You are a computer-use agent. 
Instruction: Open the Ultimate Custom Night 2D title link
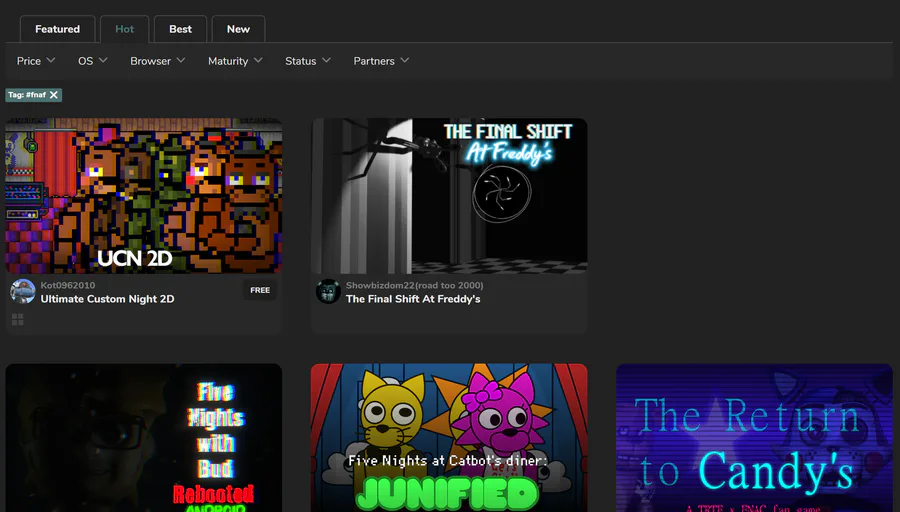[x=107, y=299]
